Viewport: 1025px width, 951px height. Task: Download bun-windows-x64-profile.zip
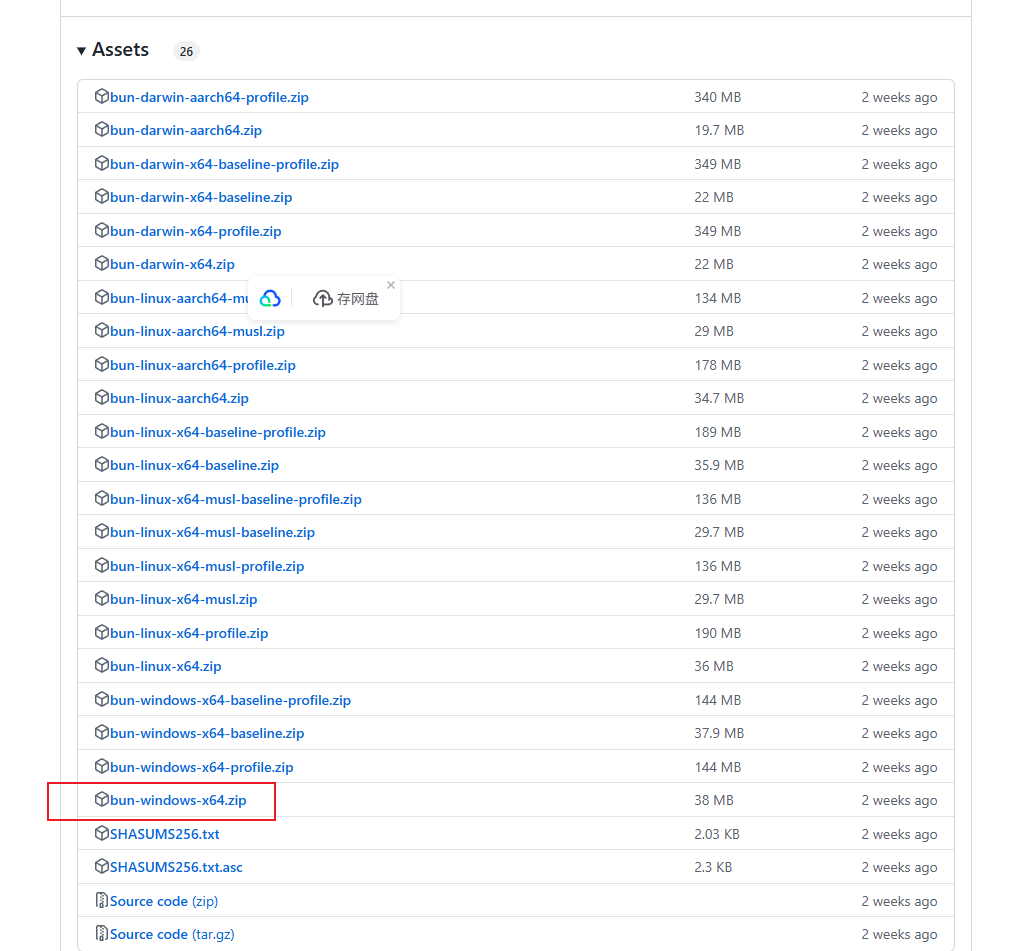(201, 767)
